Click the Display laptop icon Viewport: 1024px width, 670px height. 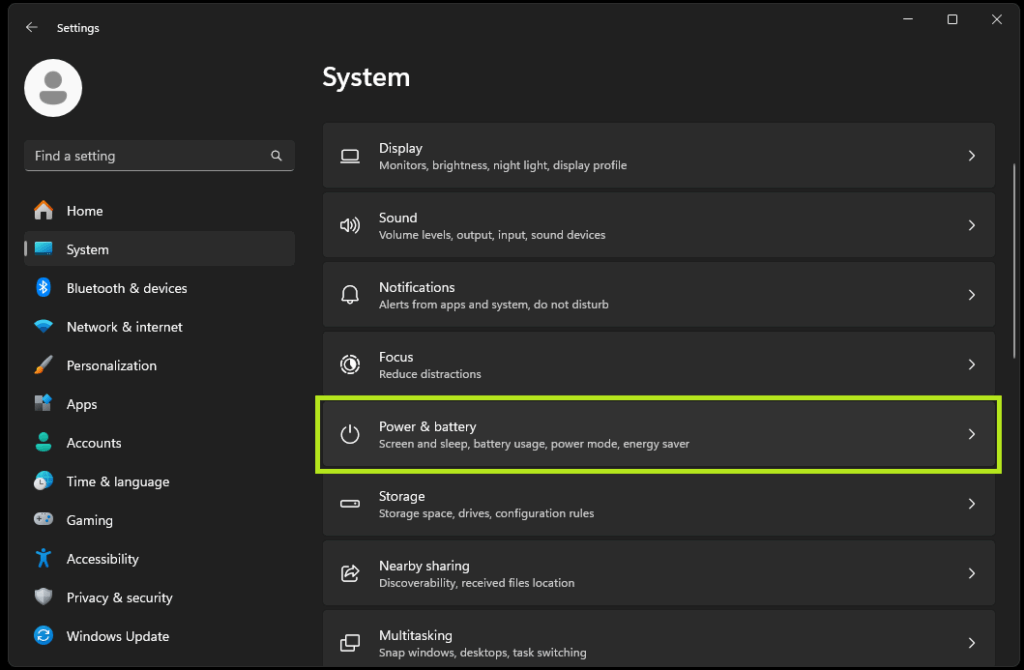coord(350,156)
